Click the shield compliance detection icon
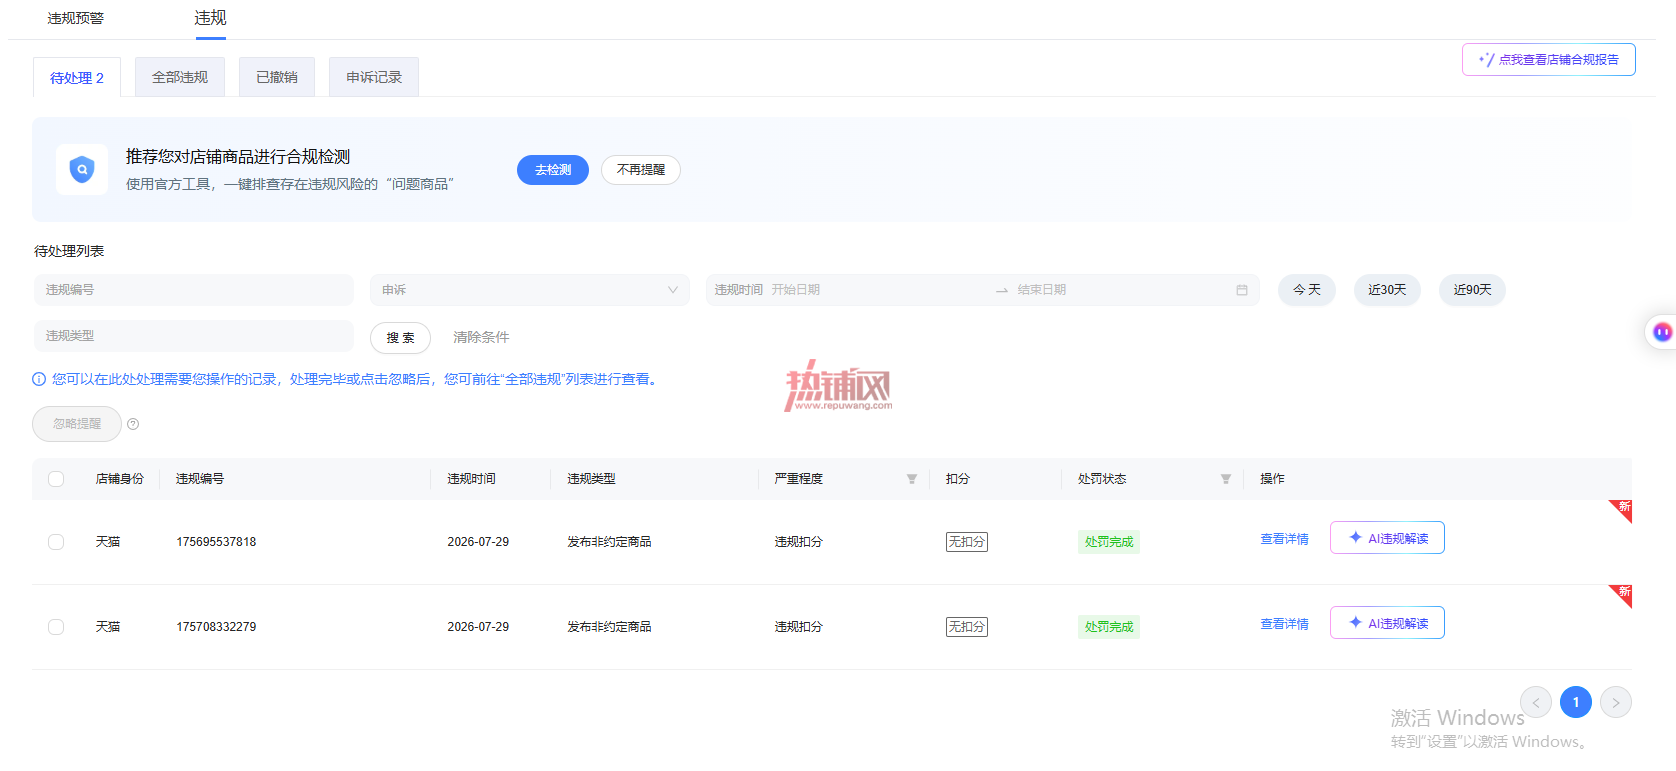The height and width of the screenshot is (771, 1676). 82,169
